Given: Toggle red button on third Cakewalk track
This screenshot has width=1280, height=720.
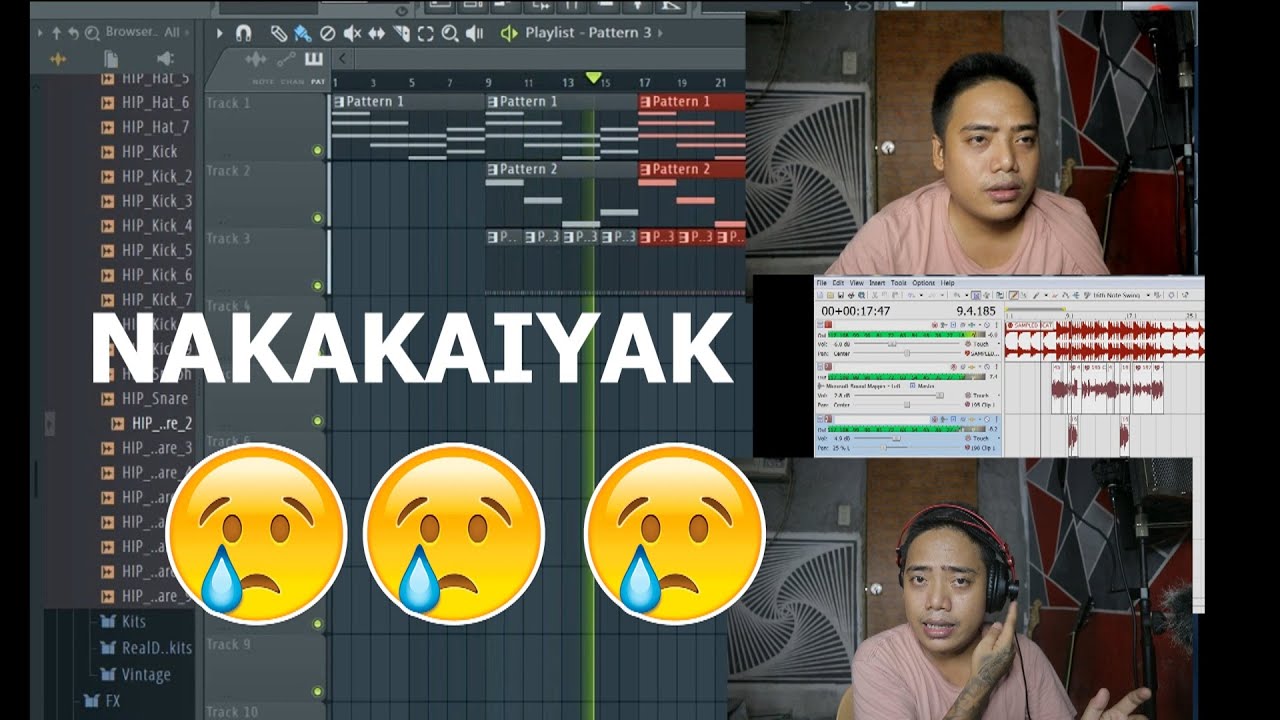Looking at the screenshot, I should pyautogui.click(x=828, y=419).
